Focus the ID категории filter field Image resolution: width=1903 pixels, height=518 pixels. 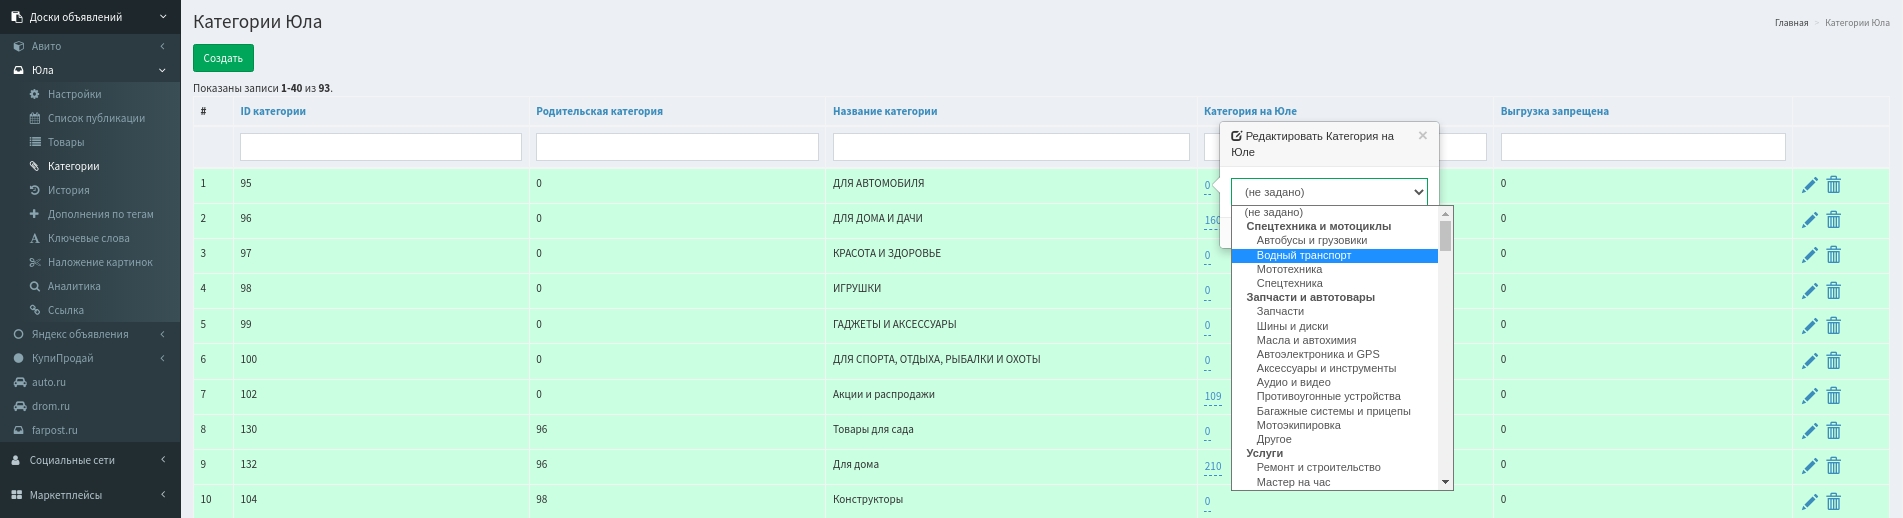[381, 147]
